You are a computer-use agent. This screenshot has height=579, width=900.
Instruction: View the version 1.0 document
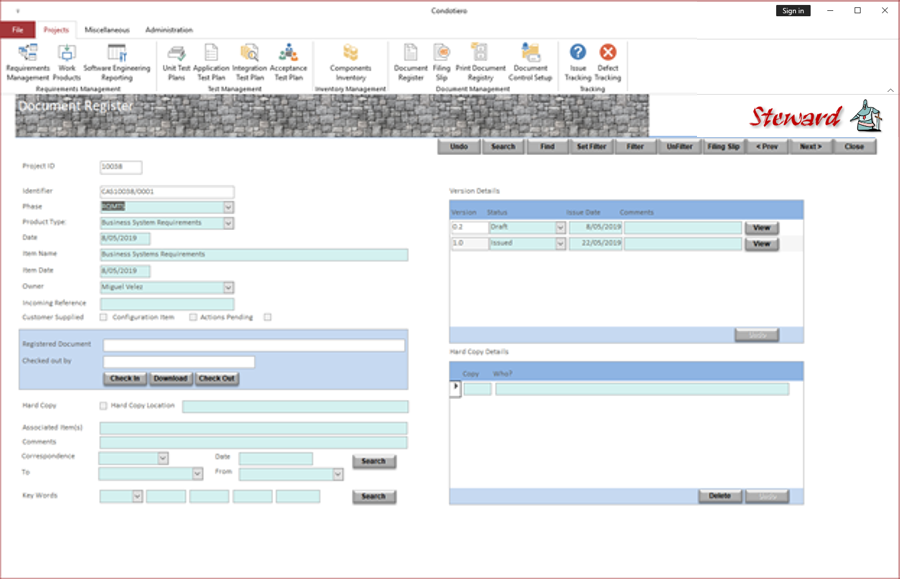[x=762, y=244]
